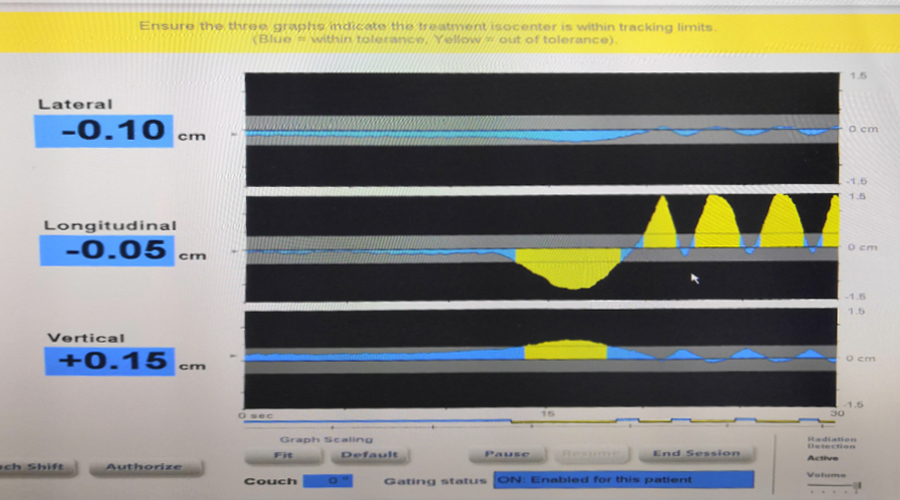Select the Longitudinal -0.05 offset readout
900x500 pixels.
pyautogui.click(x=104, y=250)
